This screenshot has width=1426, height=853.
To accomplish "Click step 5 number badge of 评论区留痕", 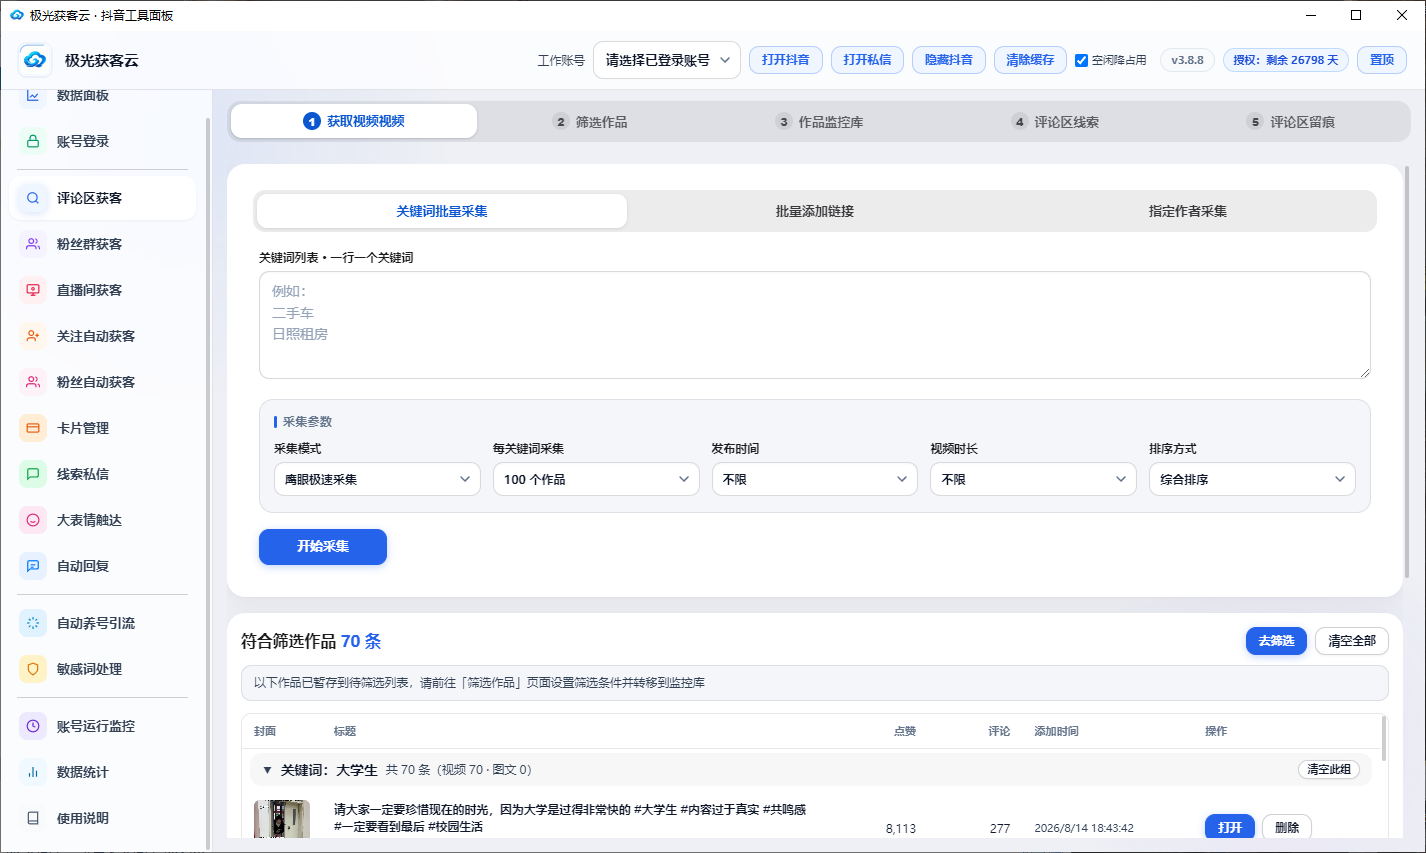I will click(1255, 122).
